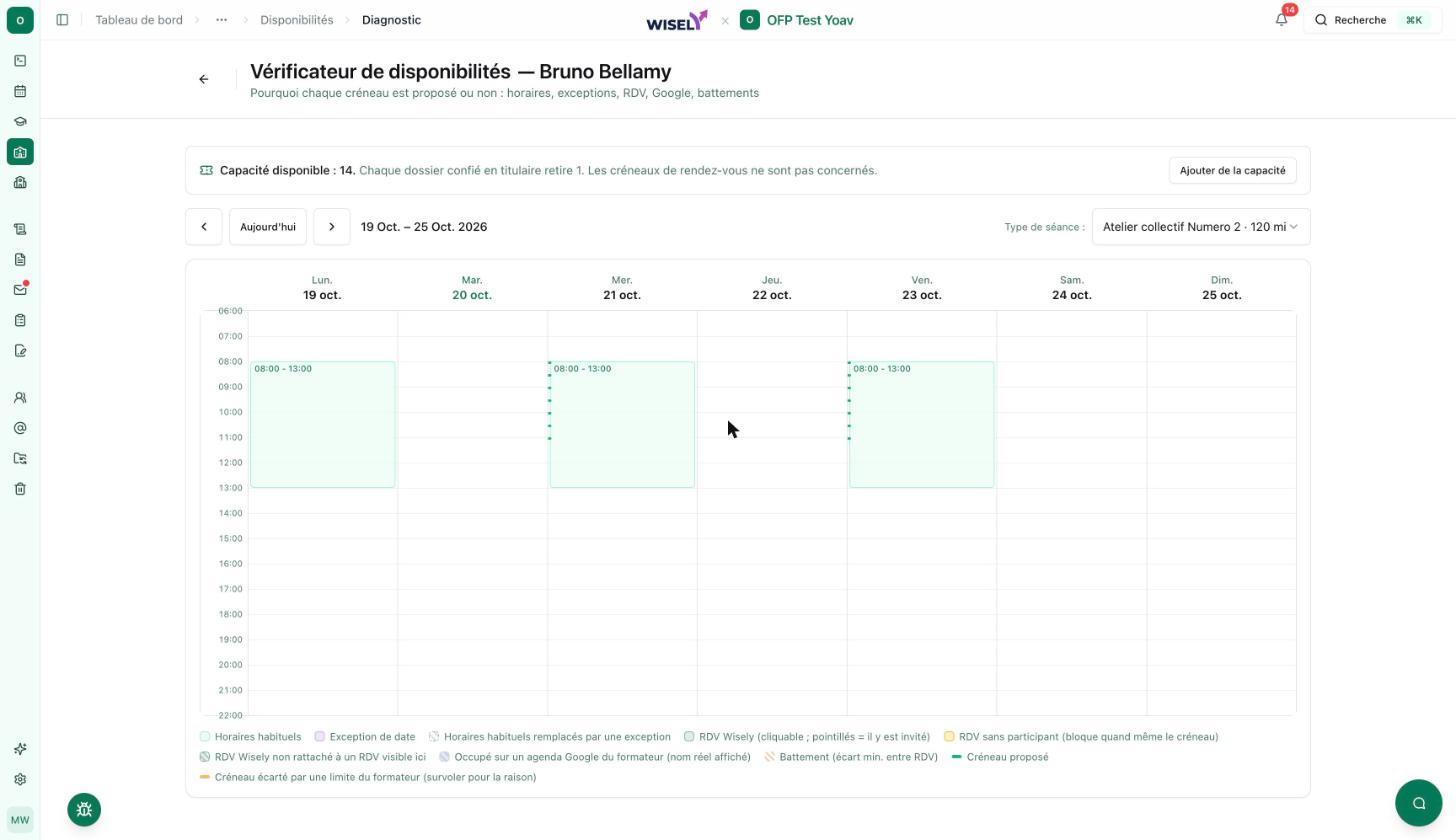The image size is (1456, 840).
Task: Open the text file sidebar icon
Action: (x=20, y=260)
